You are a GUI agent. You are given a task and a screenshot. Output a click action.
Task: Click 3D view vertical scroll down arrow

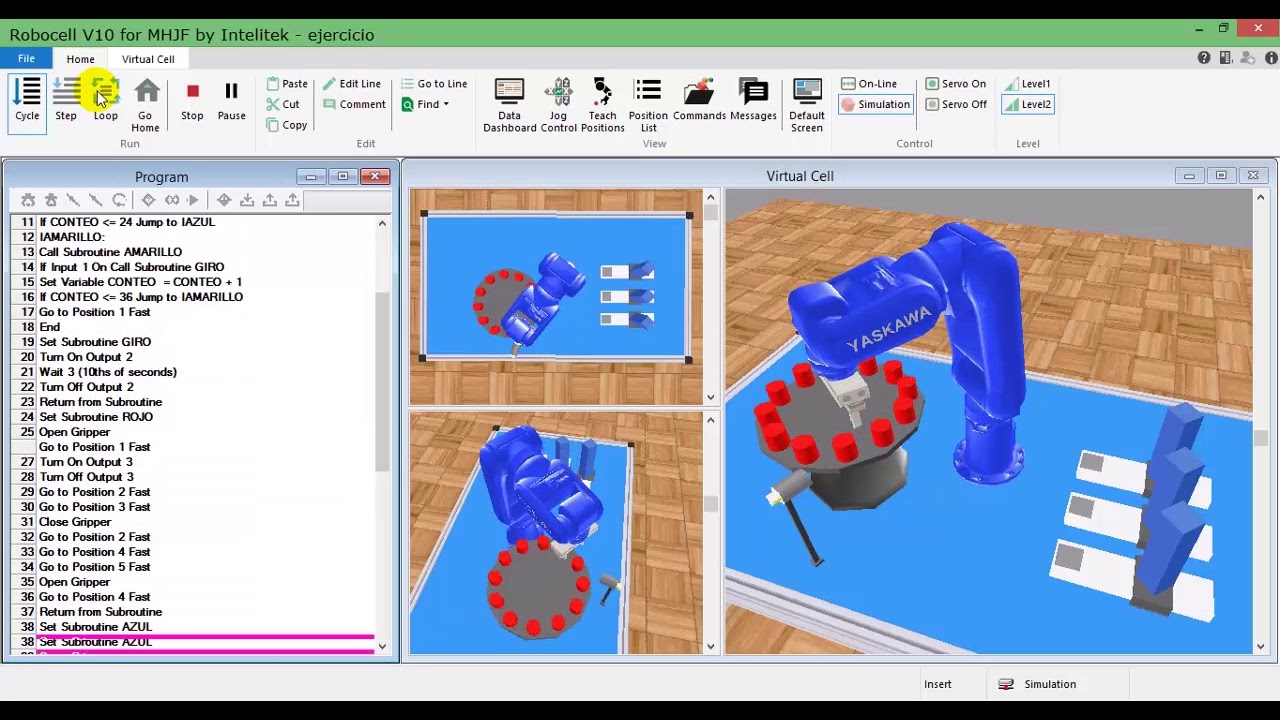point(1260,647)
